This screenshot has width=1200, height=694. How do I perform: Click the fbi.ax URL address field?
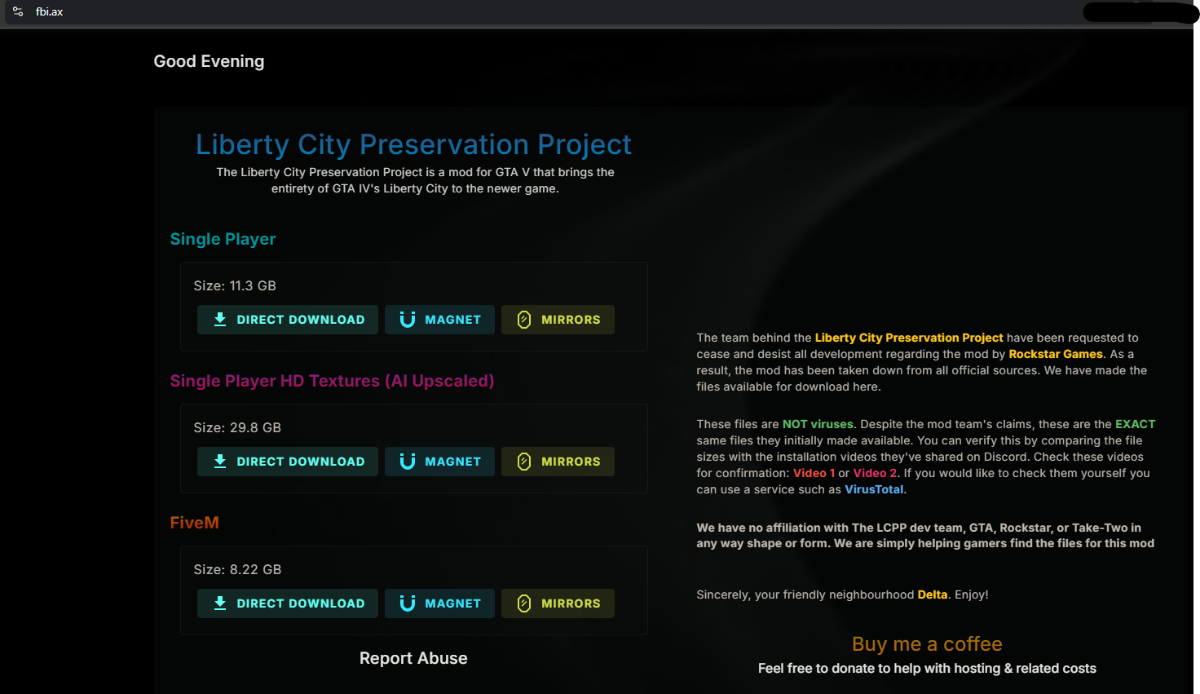50,12
